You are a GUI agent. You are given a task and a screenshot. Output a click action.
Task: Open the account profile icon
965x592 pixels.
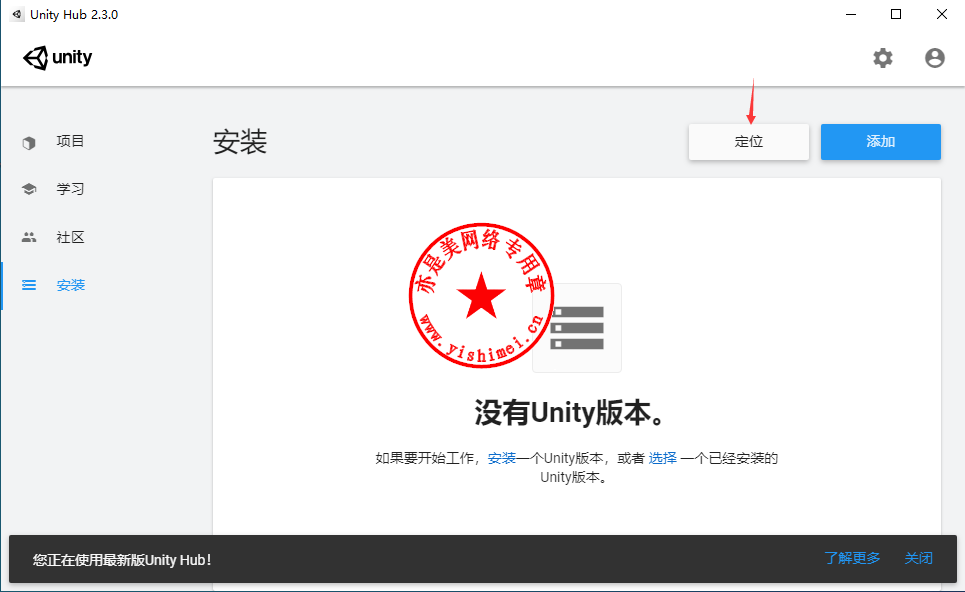(x=934, y=58)
